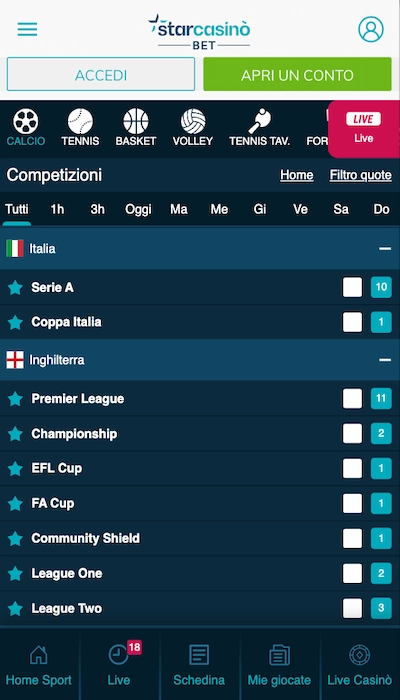Switch to the Oggi tab
The image size is (400, 700).
coord(138,209)
